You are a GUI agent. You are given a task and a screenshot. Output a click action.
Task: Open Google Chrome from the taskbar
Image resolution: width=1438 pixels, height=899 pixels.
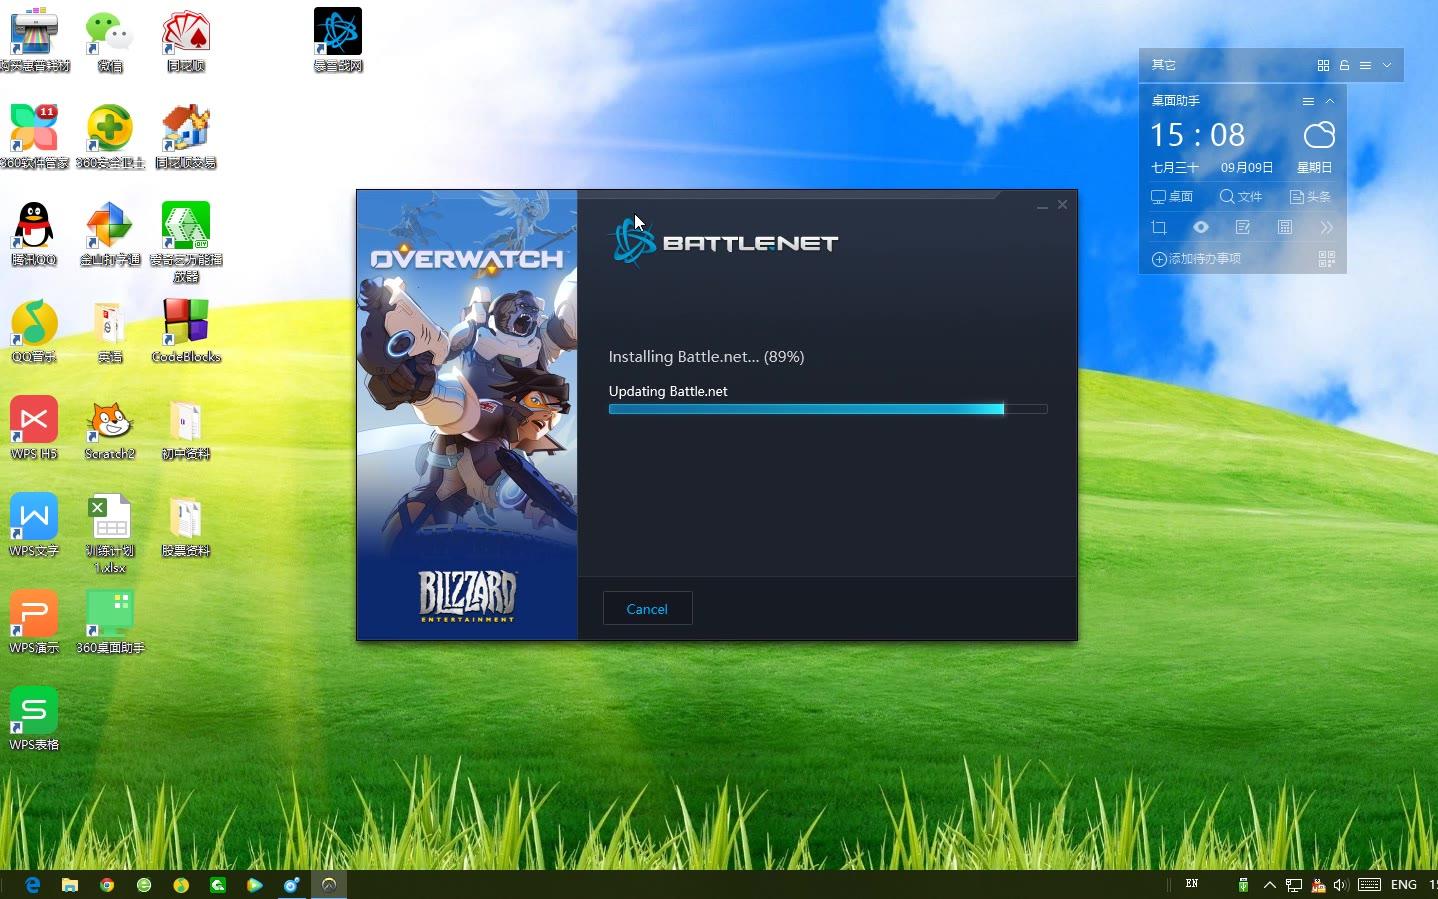(x=107, y=885)
